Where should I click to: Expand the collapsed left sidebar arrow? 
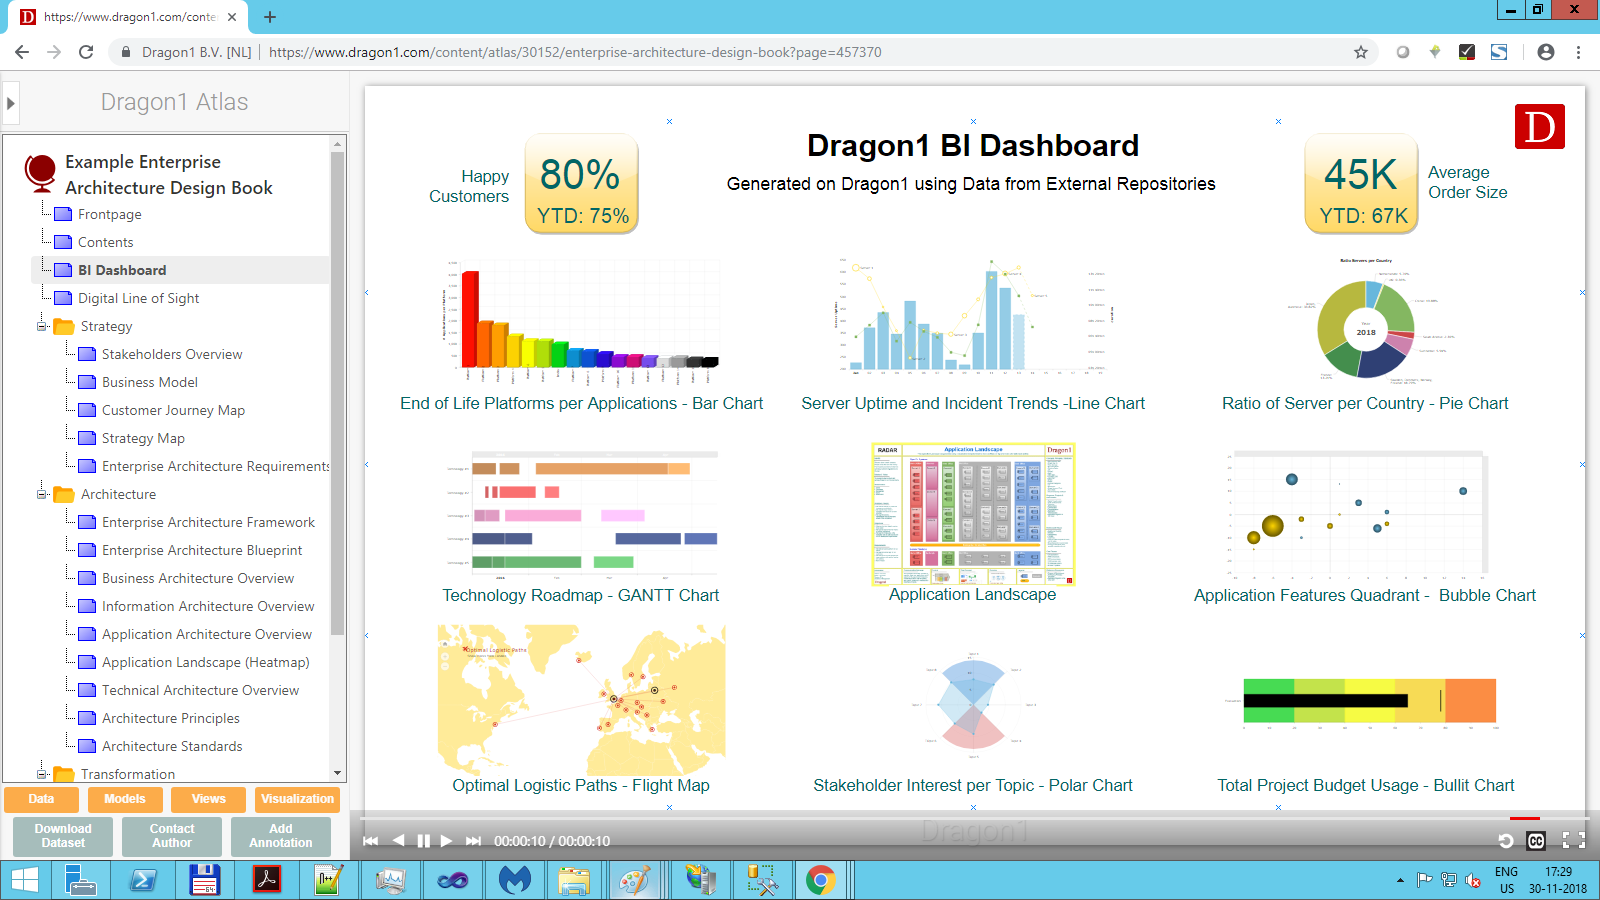10,103
